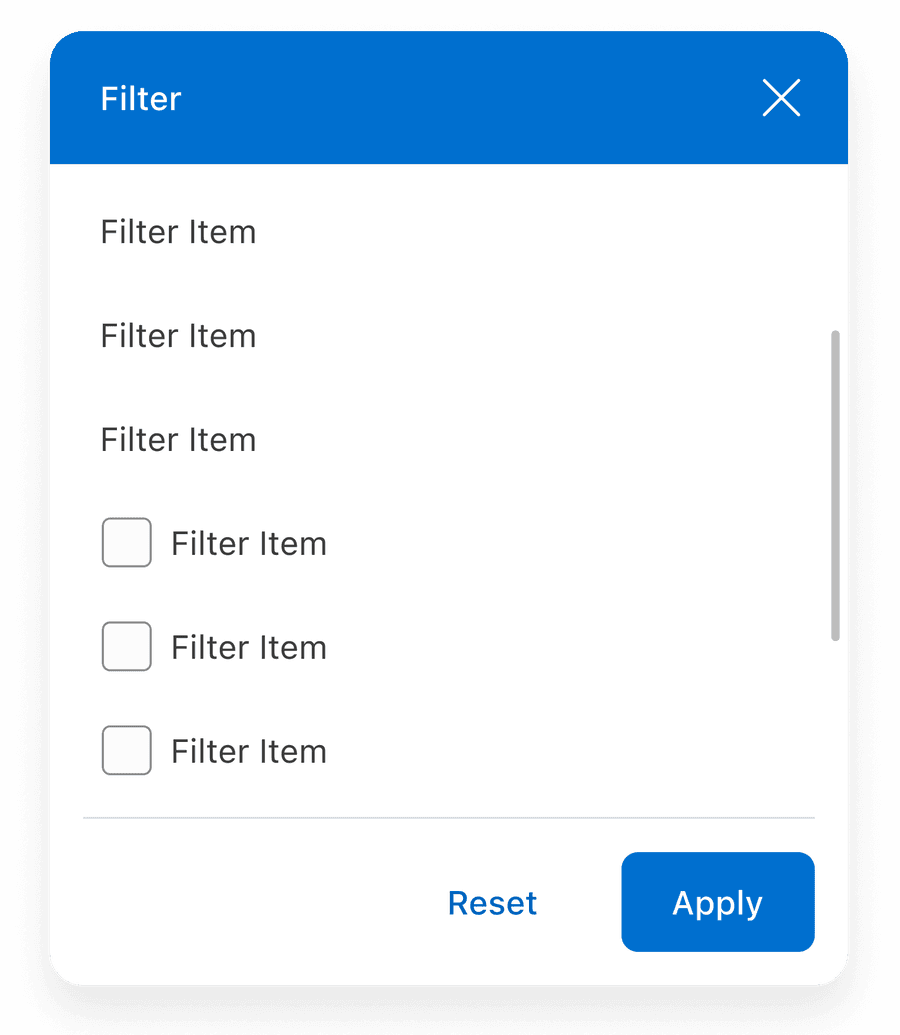Select the second Filter Item row

click(x=178, y=336)
